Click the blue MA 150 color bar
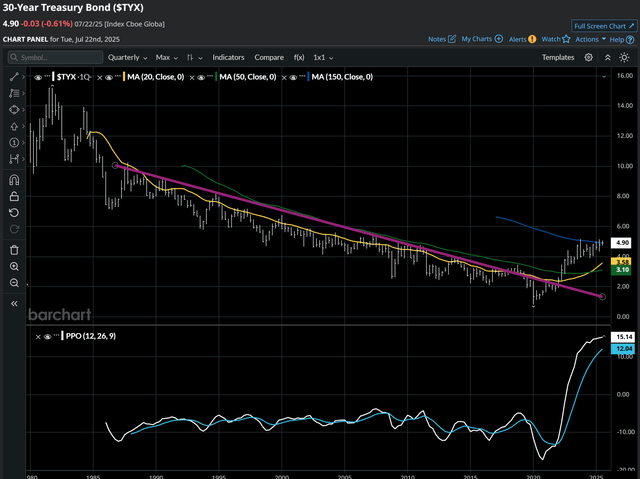Image resolution: width=640 pixels, height=479 pixels. pyautogui.click(x=308, y=77)
